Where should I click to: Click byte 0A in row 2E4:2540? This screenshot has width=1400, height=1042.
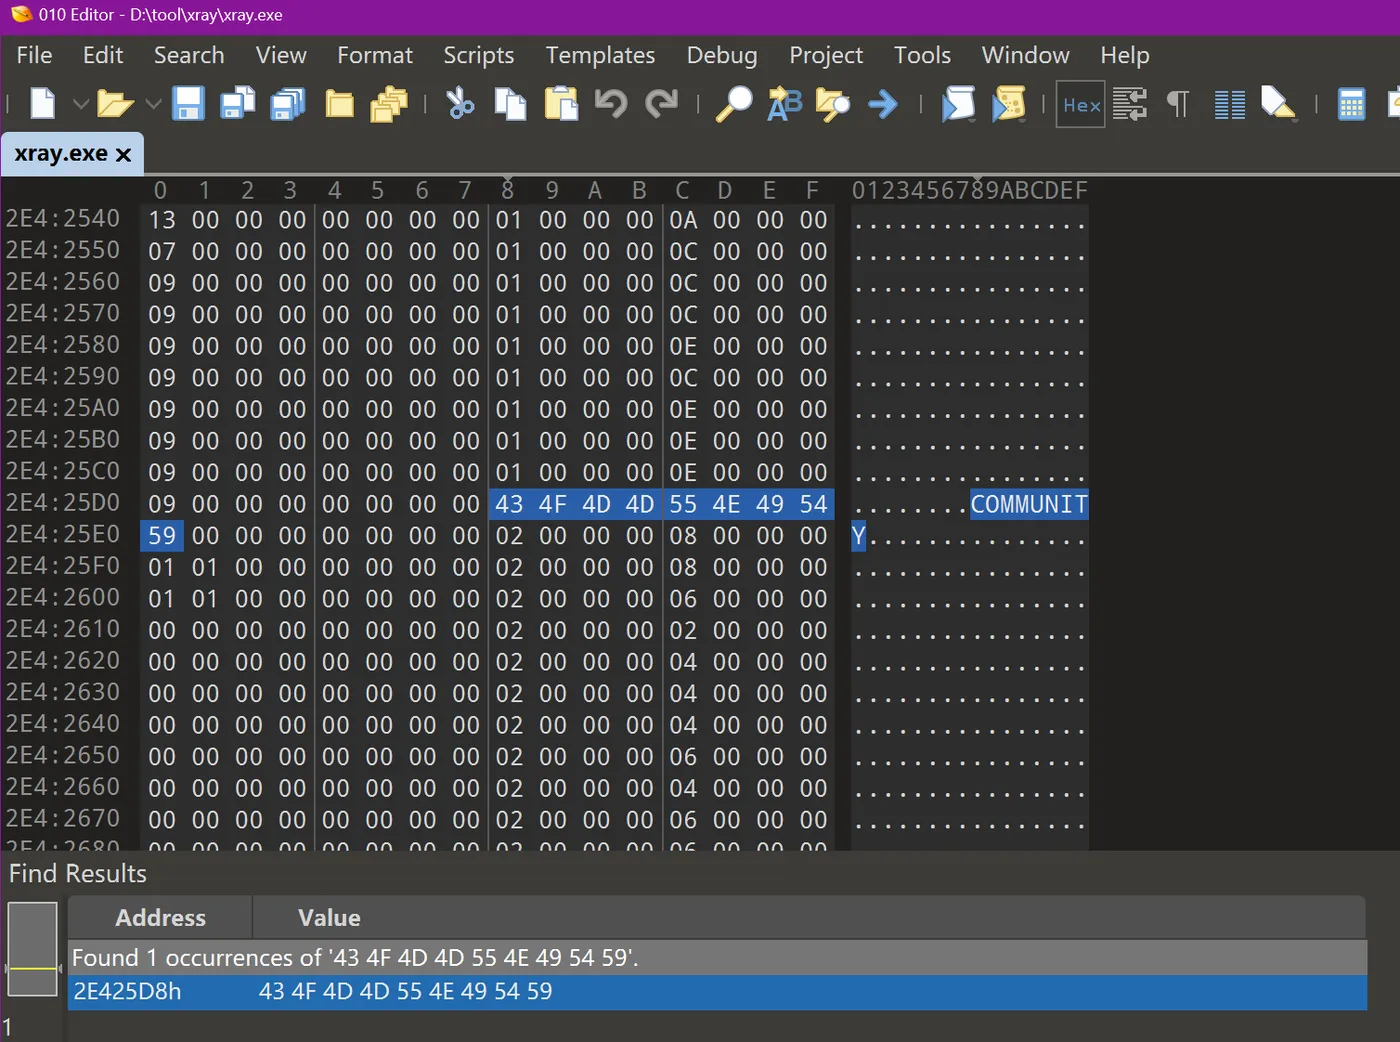point(683,220)
